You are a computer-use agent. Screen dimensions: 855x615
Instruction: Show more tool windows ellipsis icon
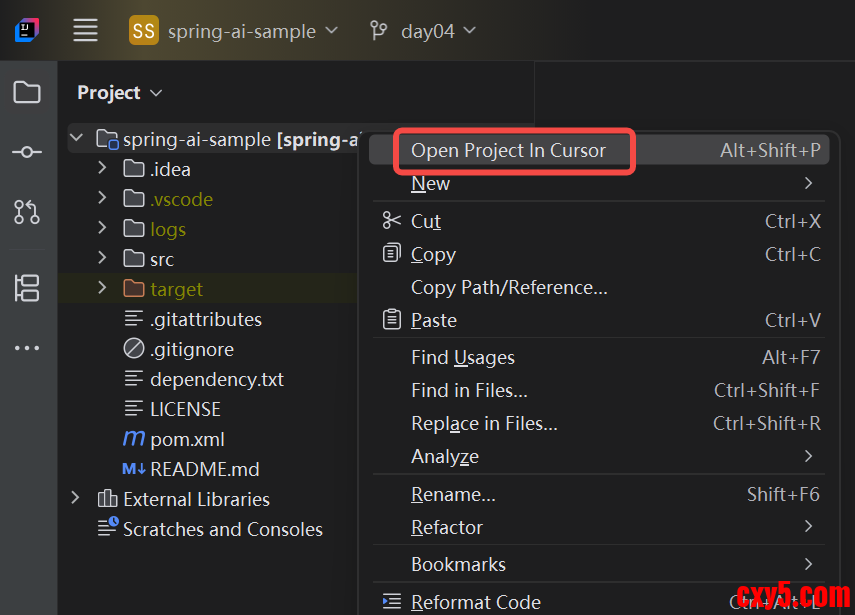(x=27, y=348)
